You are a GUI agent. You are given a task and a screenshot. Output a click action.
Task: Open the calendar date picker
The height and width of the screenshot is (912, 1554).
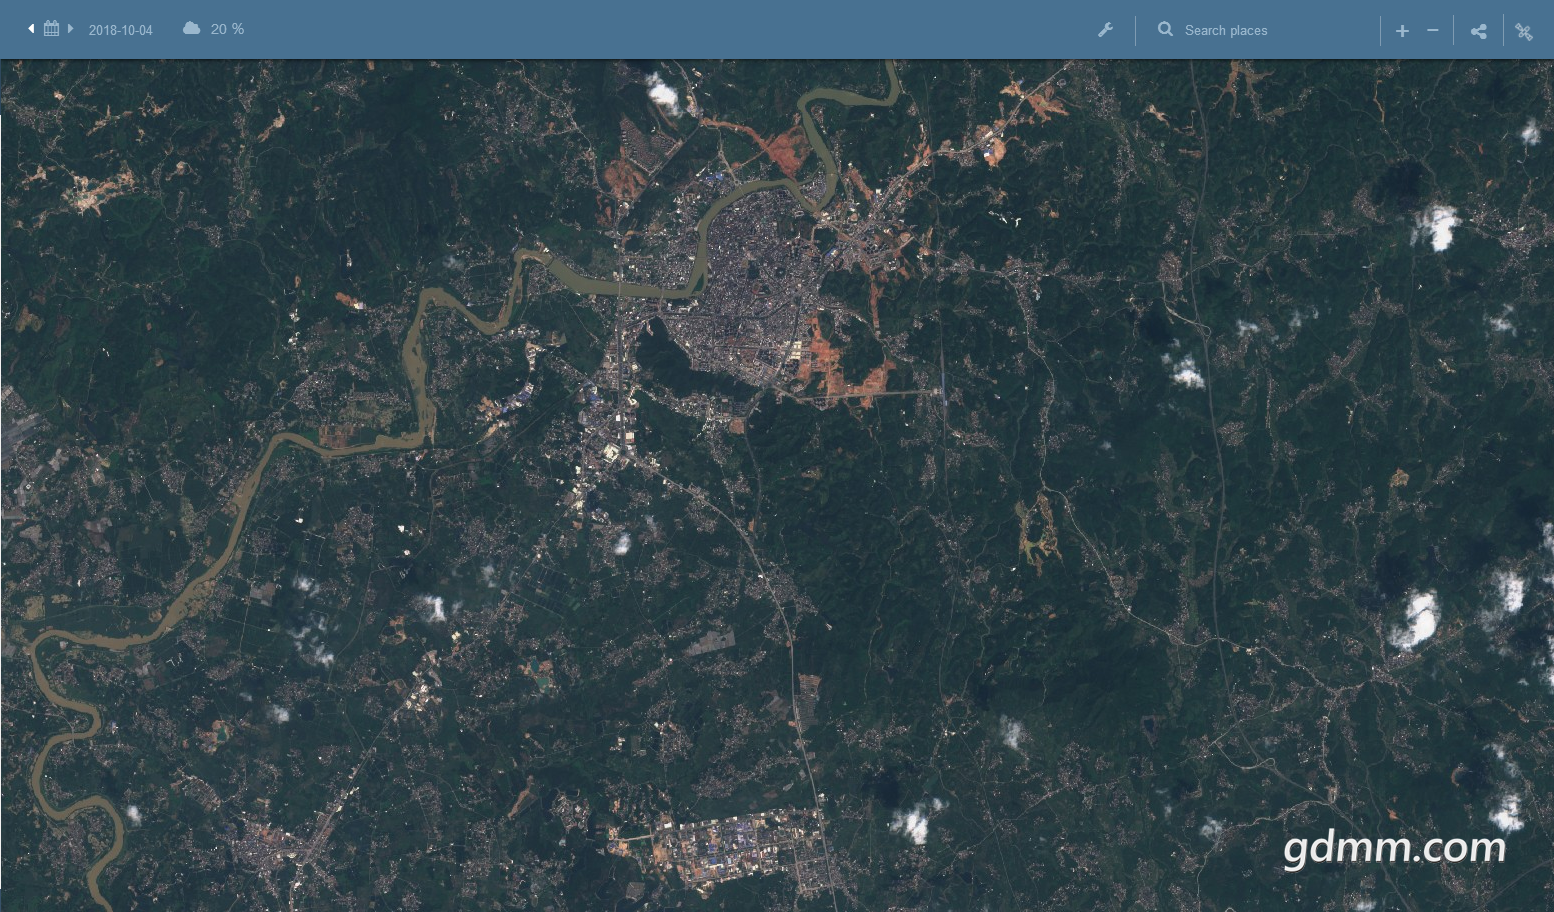51,29
